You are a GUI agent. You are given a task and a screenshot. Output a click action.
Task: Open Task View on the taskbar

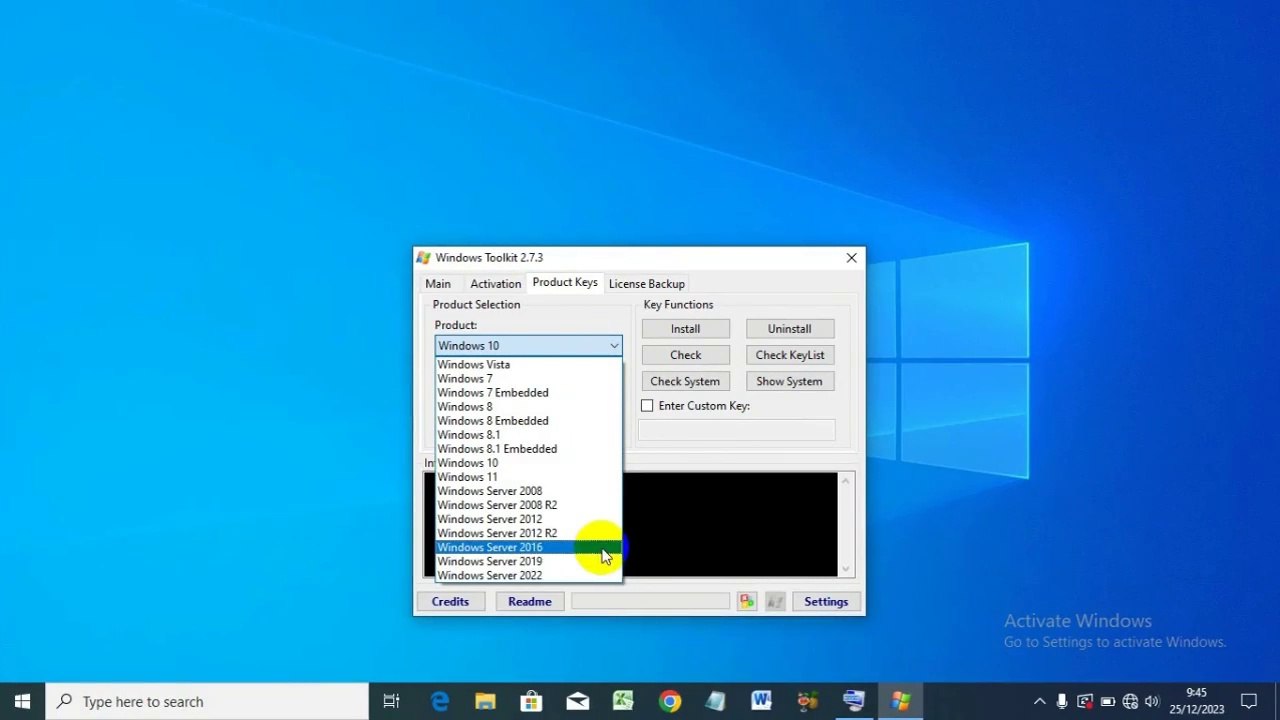pyautogui.click(x=391, y=701)
